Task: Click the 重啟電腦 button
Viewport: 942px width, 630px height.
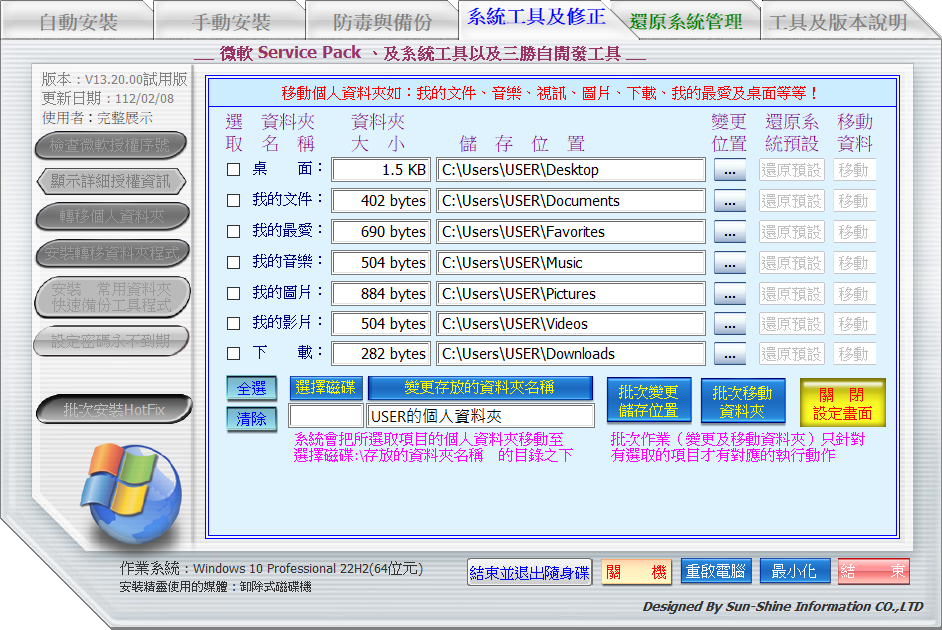Action: point(715,572)
